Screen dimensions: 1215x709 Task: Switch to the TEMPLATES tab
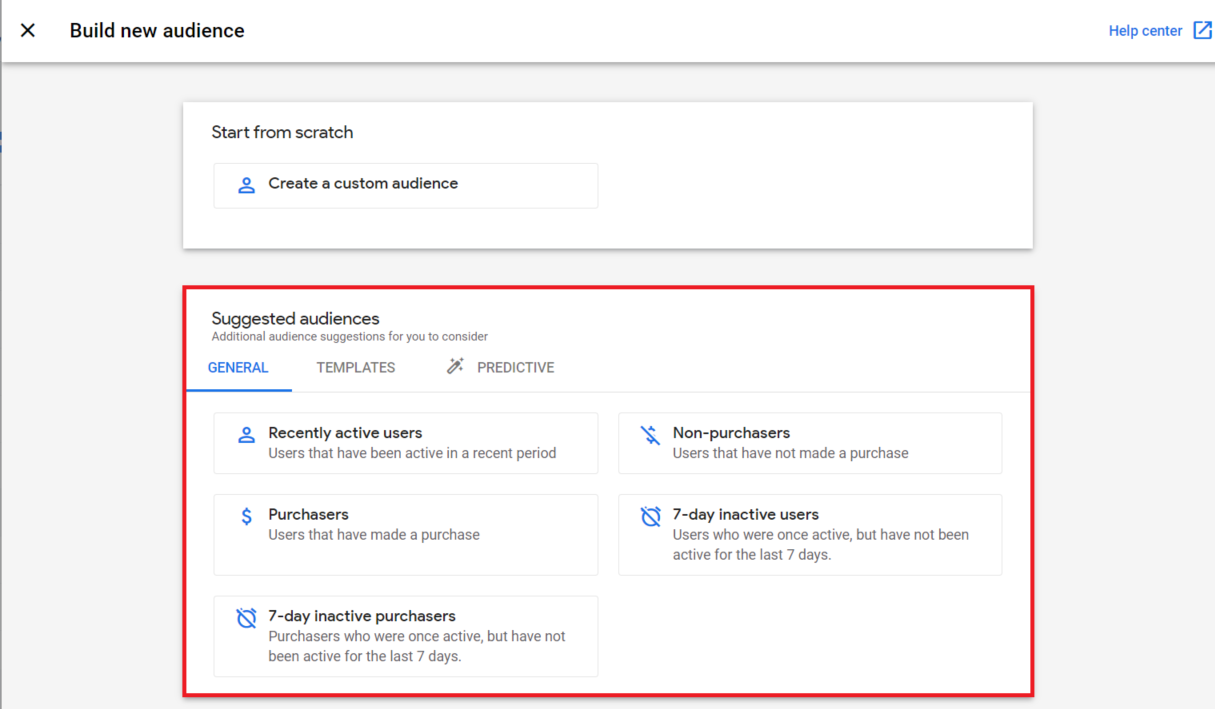point(355,367)
